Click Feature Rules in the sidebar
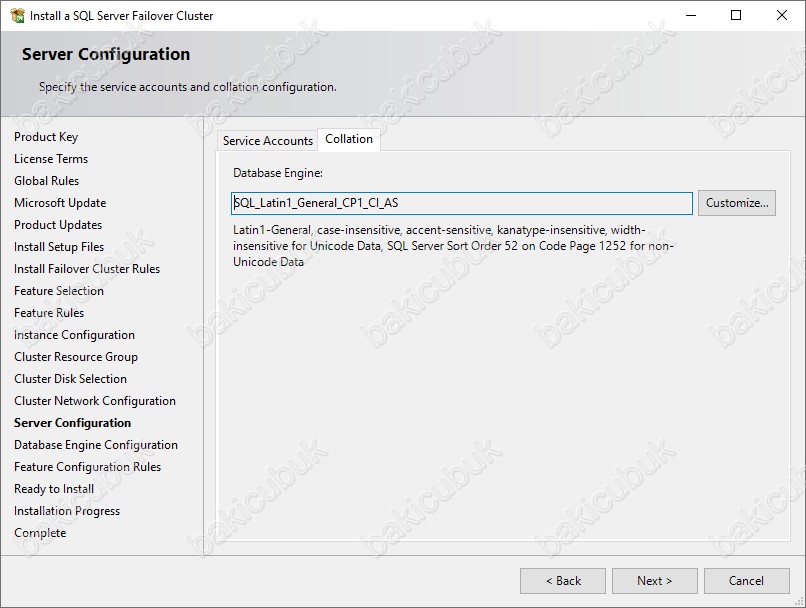The width and height of the screenshot is (806, 608). click(x=49, y=313)
